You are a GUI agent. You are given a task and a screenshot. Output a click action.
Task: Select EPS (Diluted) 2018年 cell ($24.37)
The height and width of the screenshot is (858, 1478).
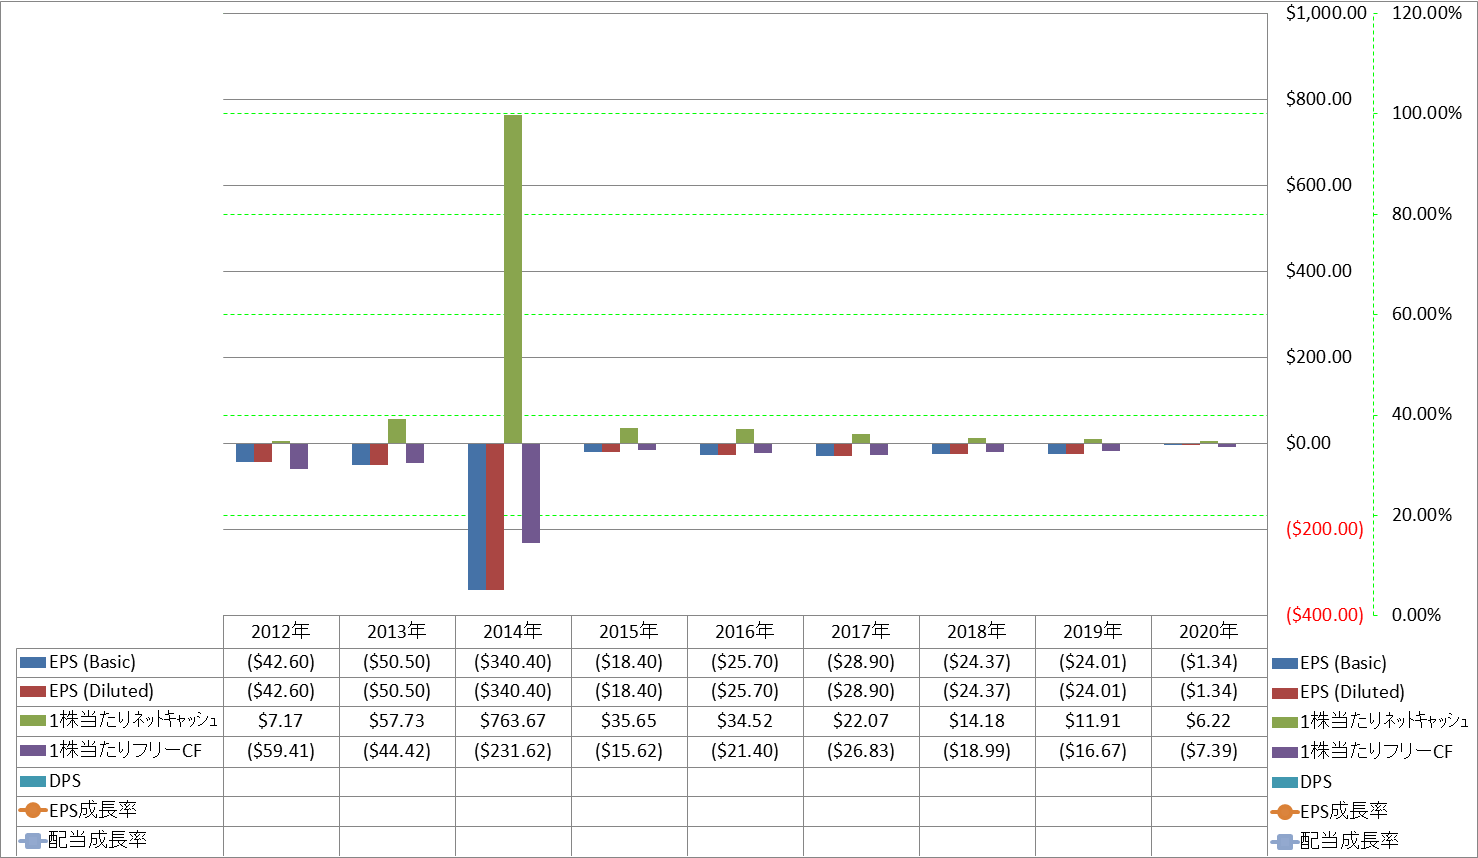pos(977,691)
